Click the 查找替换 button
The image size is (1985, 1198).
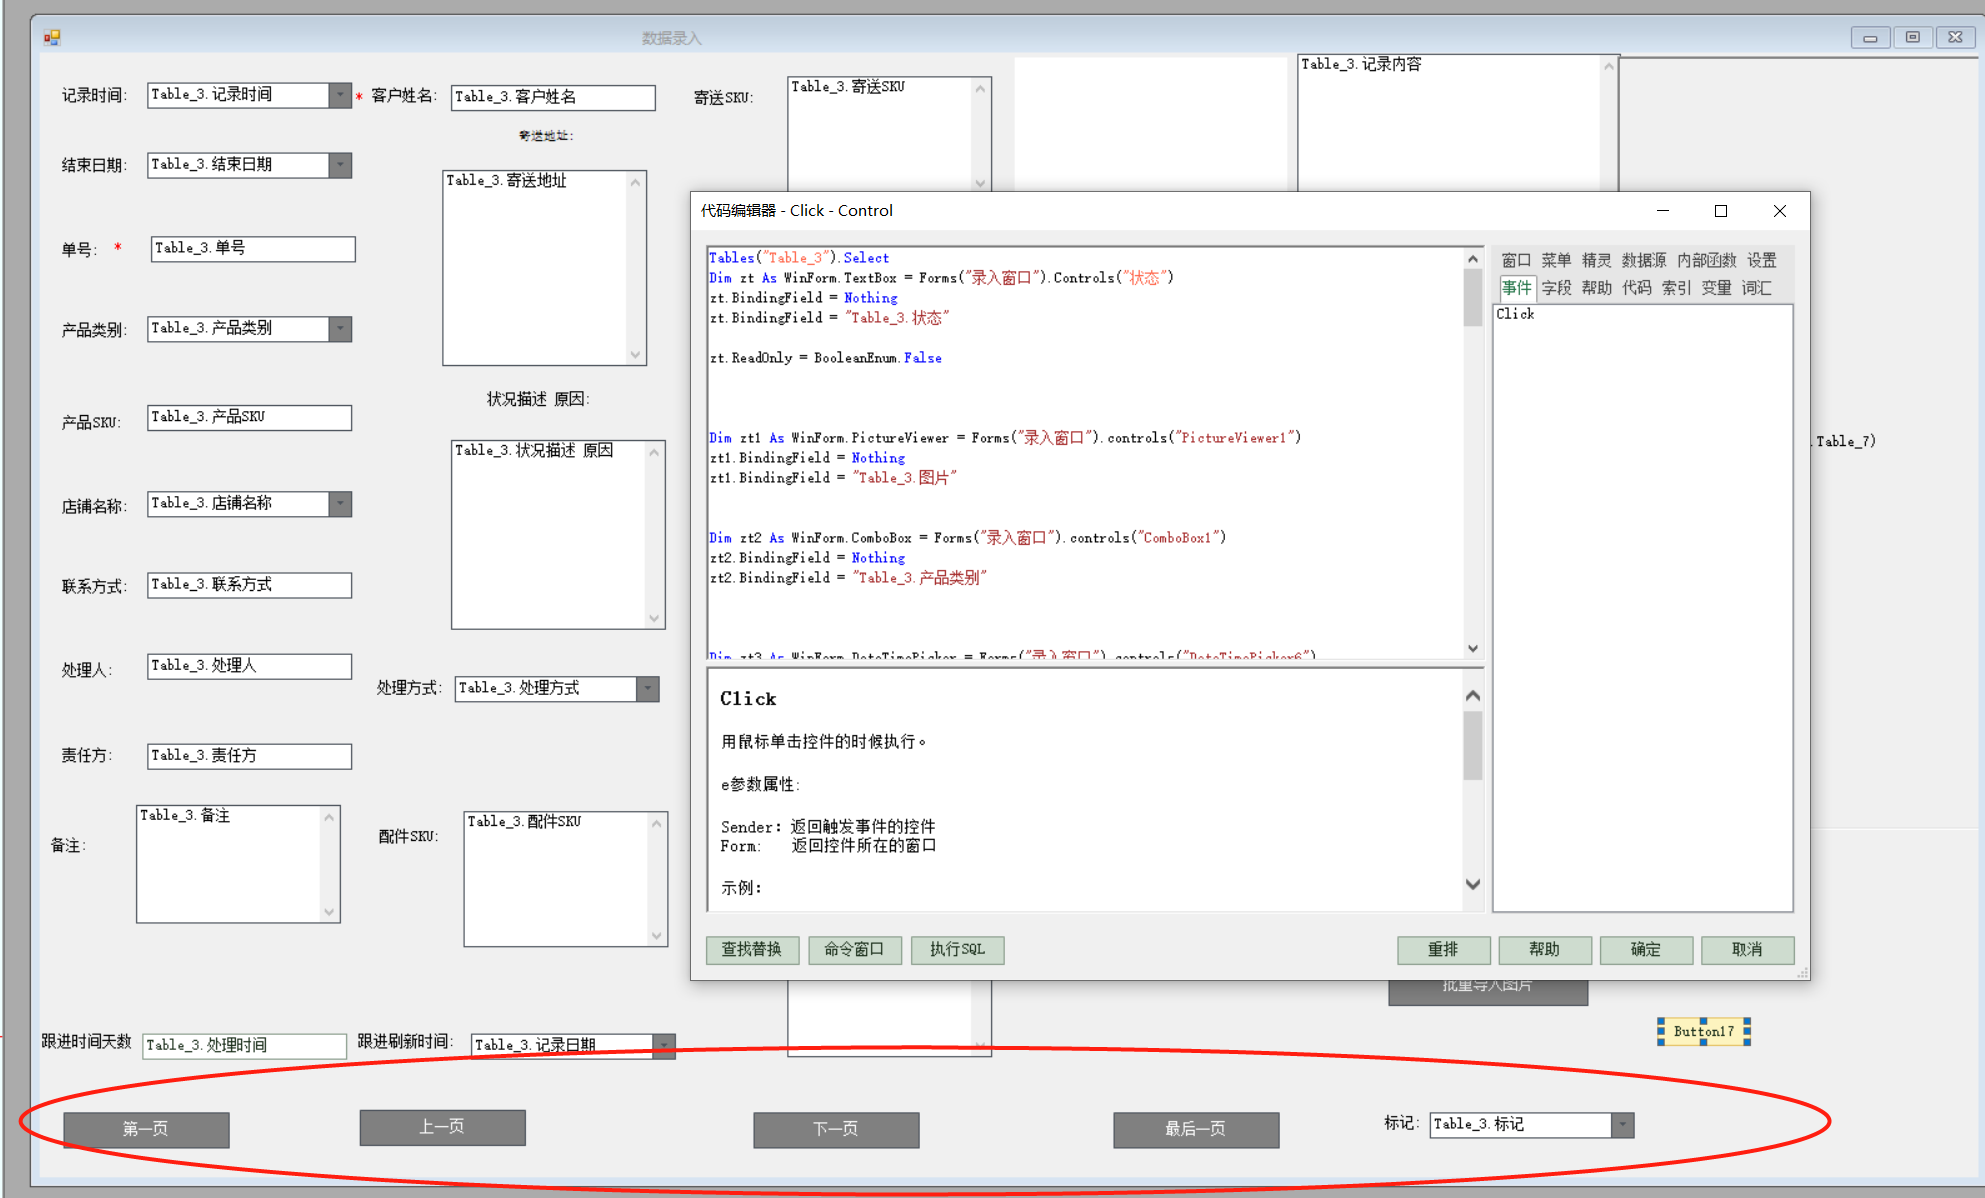click(x=752, y=949)
